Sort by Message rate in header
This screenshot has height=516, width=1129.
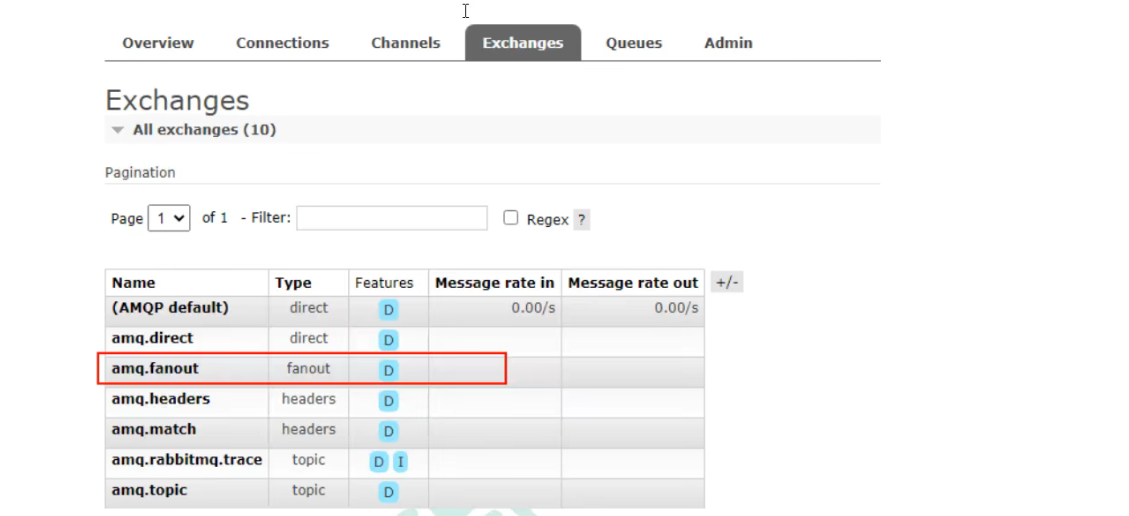tap(495, 283)
